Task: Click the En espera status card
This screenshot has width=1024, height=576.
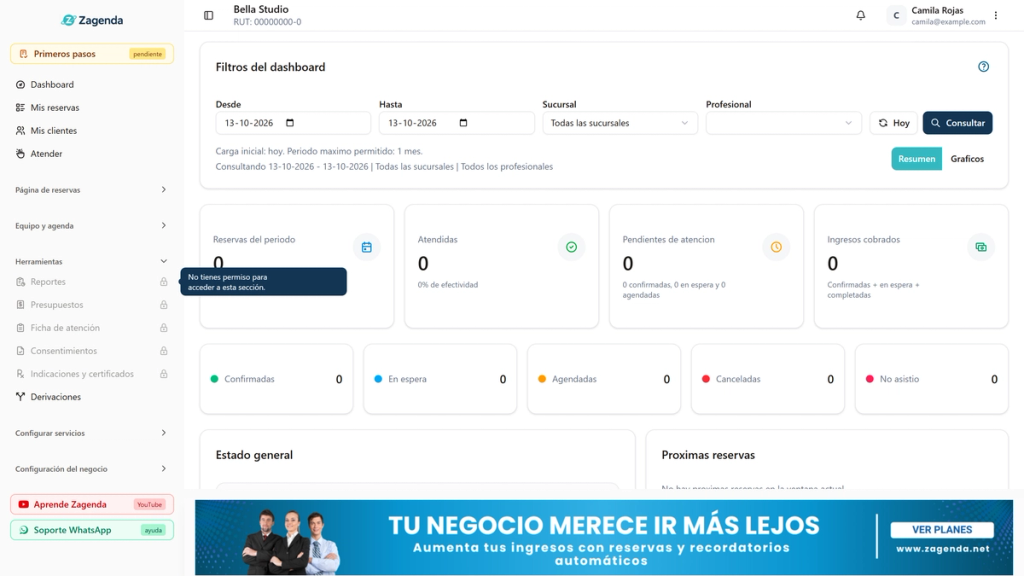Action: [x=440, y=379]
